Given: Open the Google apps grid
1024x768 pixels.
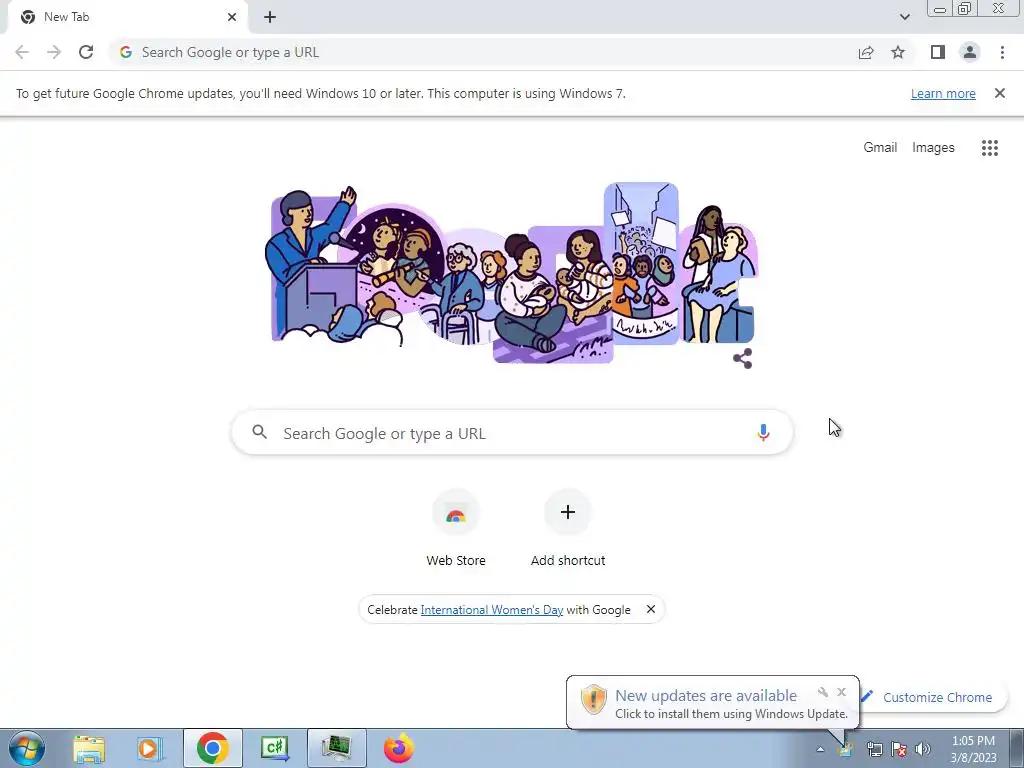Looking at the screenshot, I should [990, 148].
